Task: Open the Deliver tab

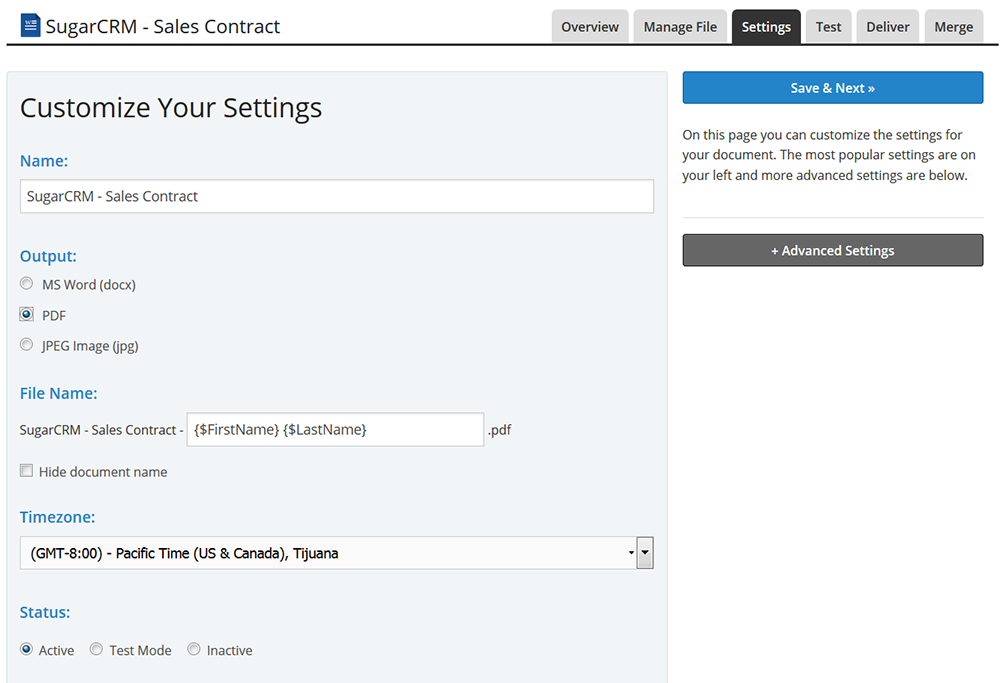Action: [887, 27]
